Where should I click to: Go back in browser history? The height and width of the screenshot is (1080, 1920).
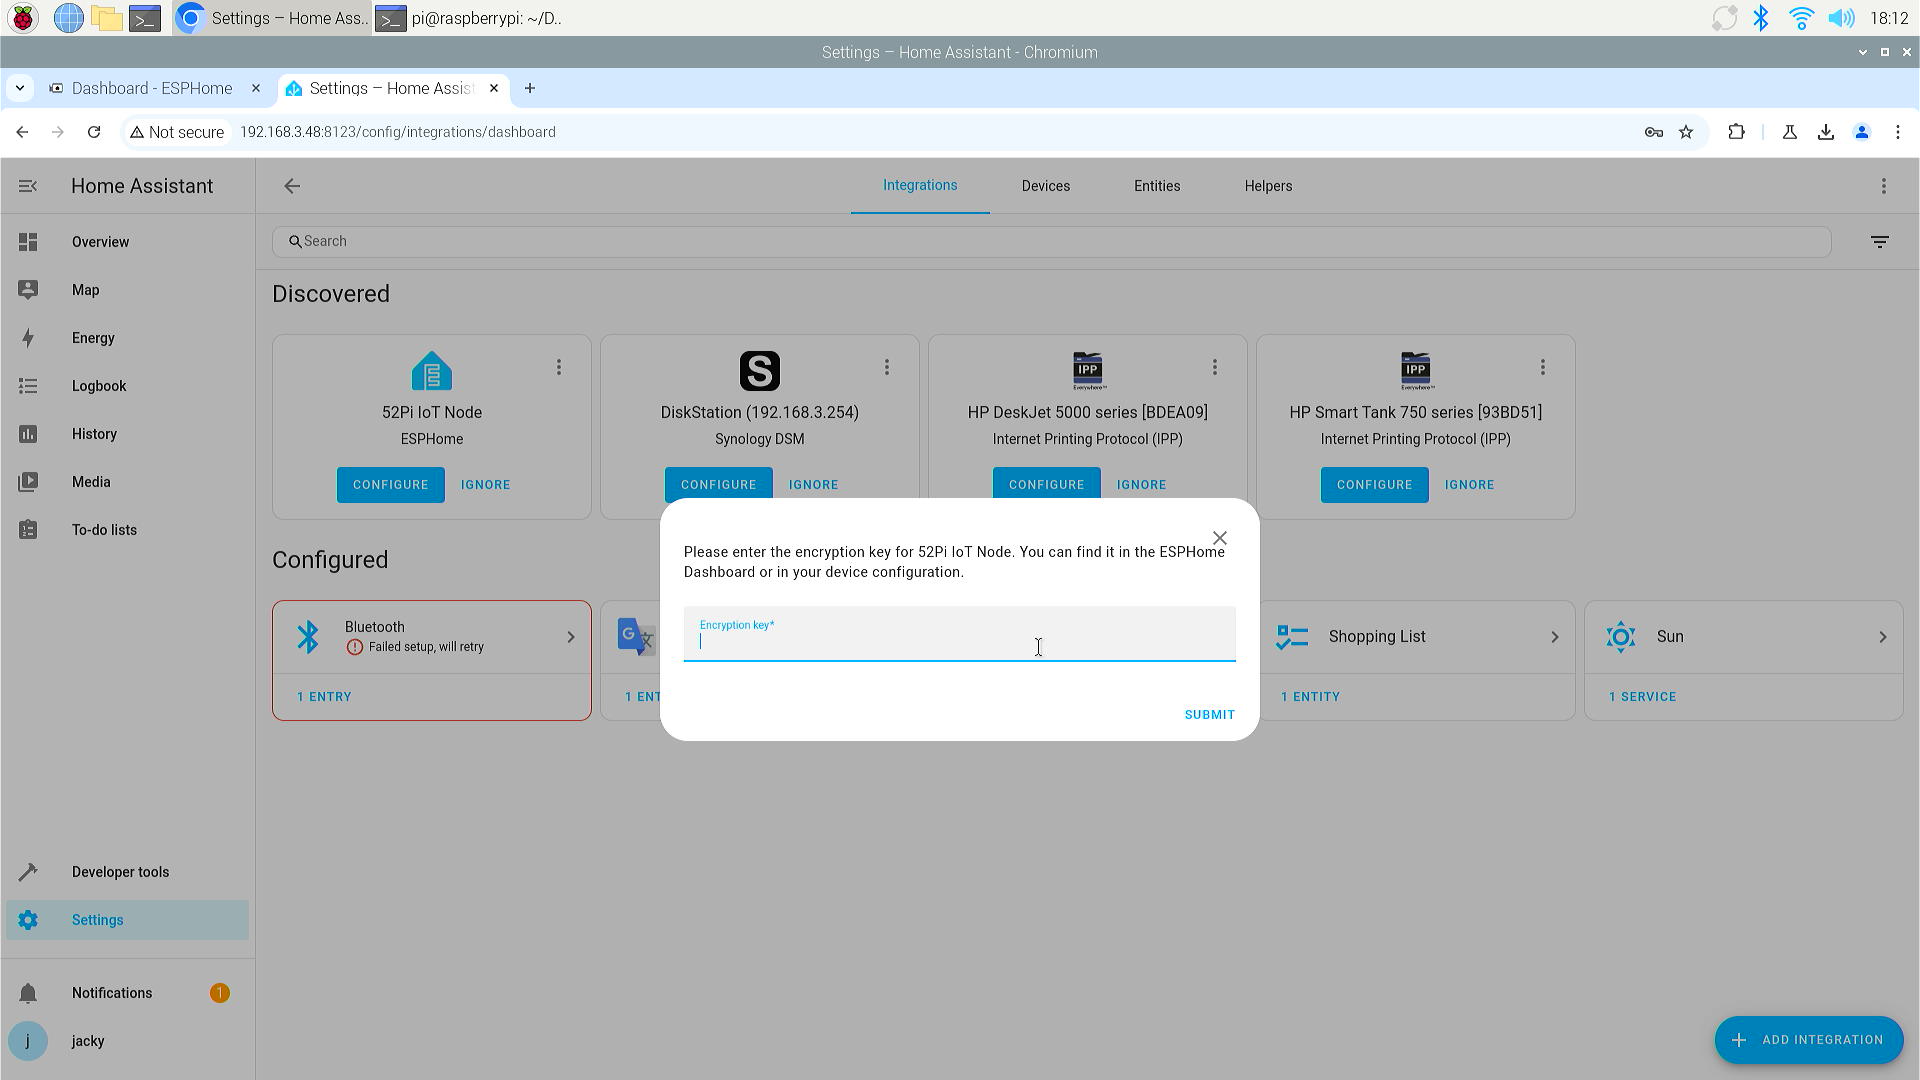click(x=22, y=132)
